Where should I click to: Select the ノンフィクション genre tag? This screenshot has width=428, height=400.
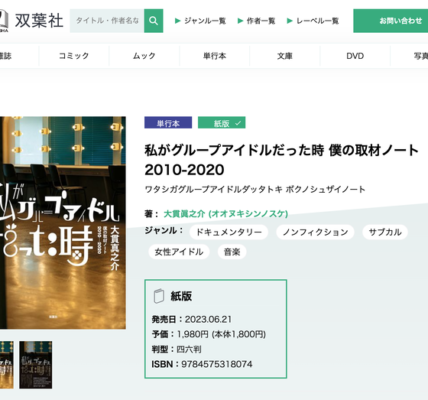(315, 232)
